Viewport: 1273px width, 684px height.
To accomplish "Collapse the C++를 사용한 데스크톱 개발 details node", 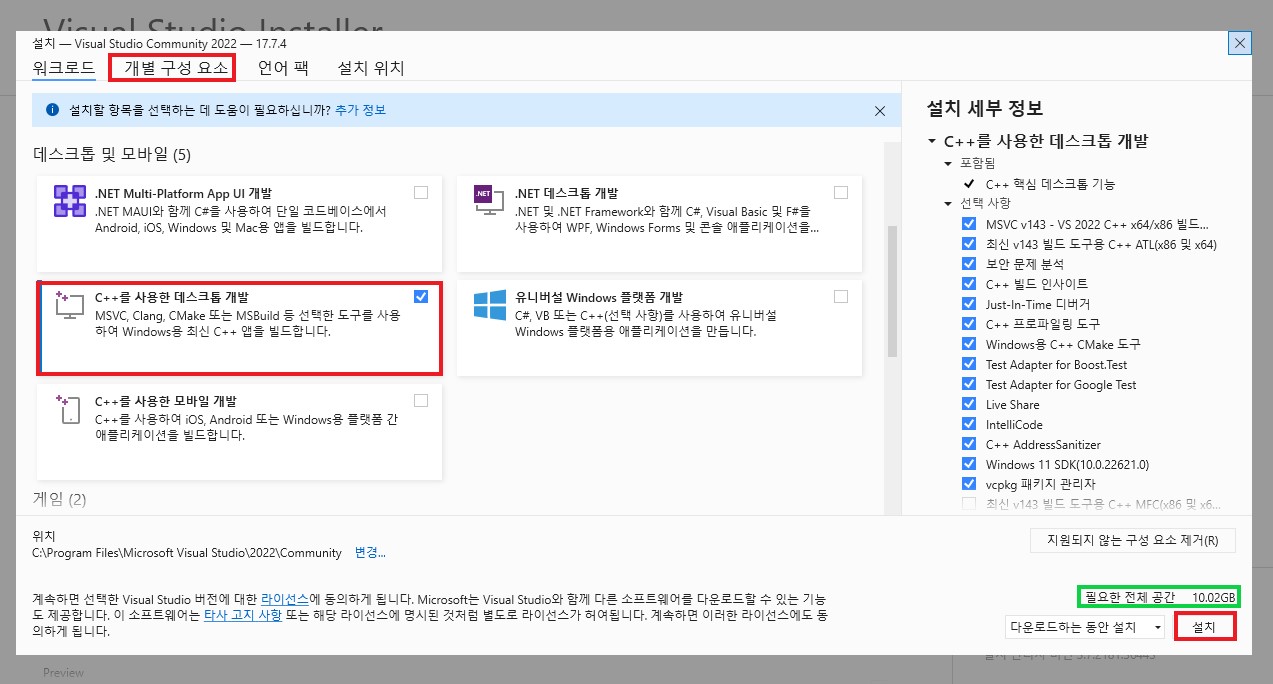I will [932, 142].
